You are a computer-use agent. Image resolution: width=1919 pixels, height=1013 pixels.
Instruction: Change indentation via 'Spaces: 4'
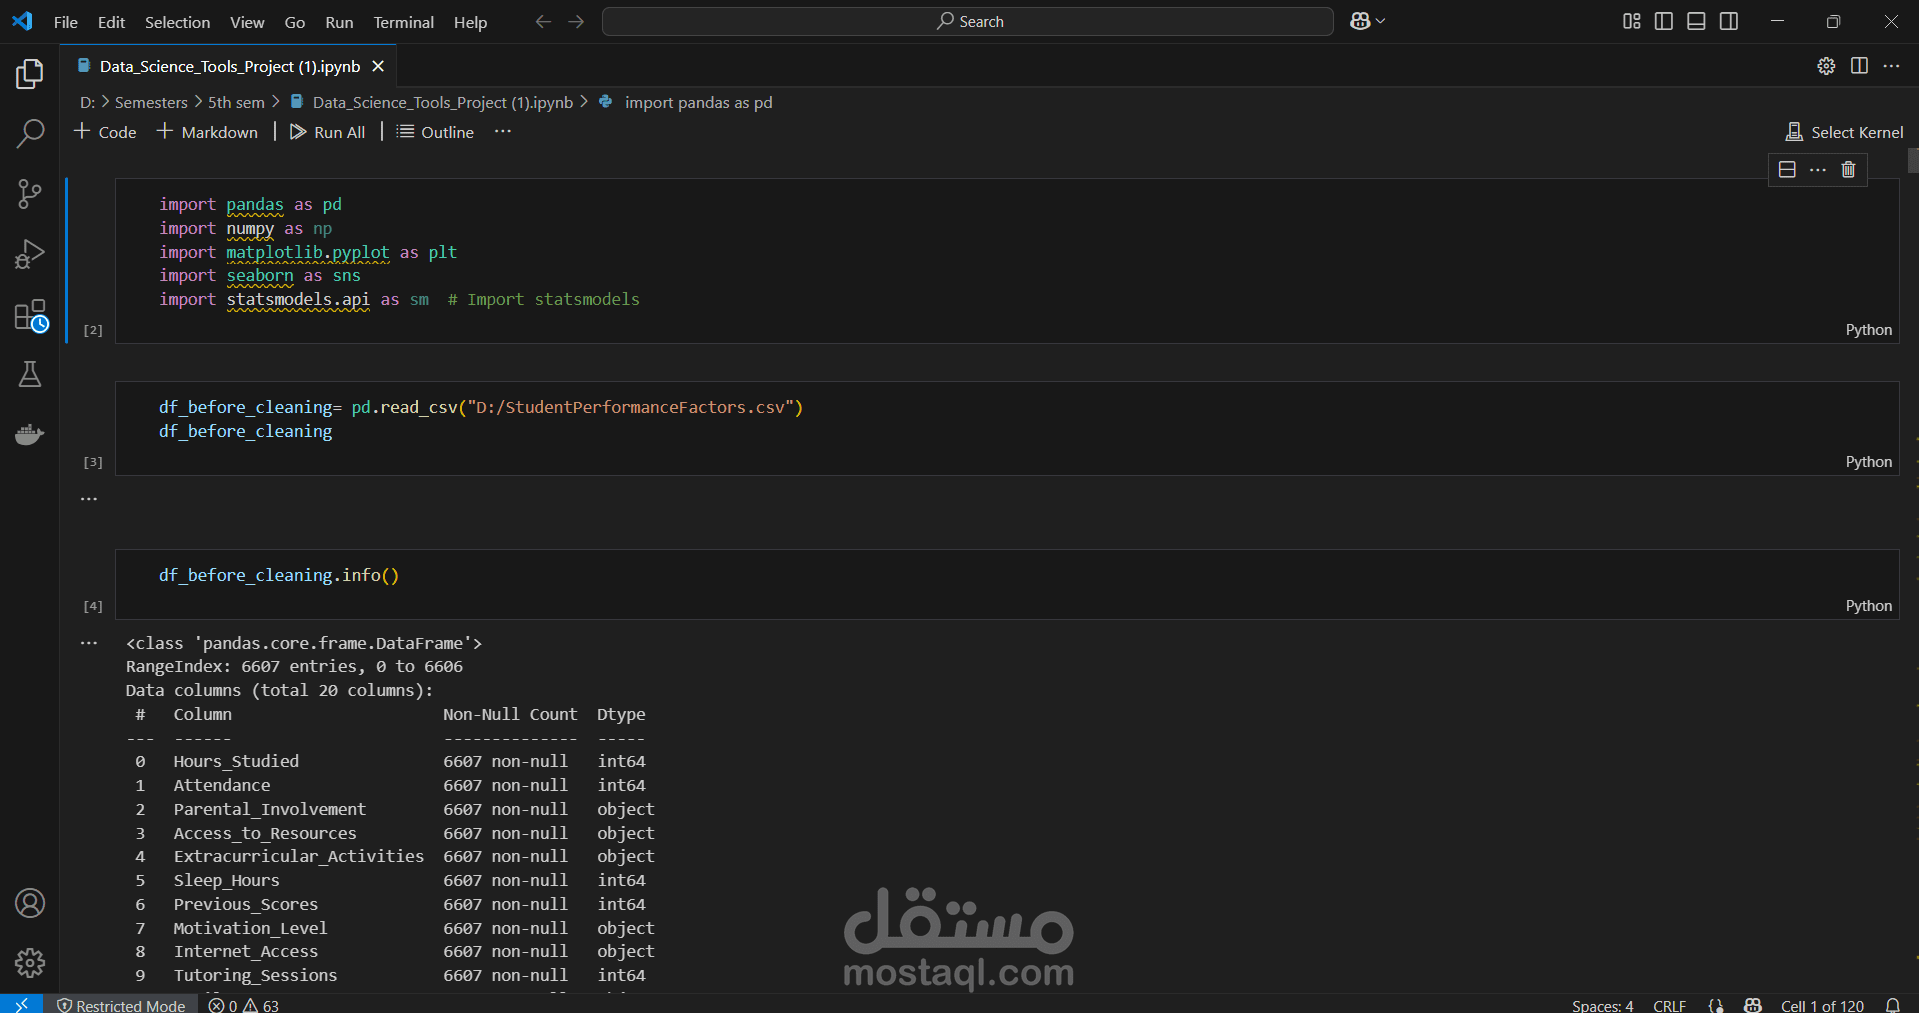1602,1005
